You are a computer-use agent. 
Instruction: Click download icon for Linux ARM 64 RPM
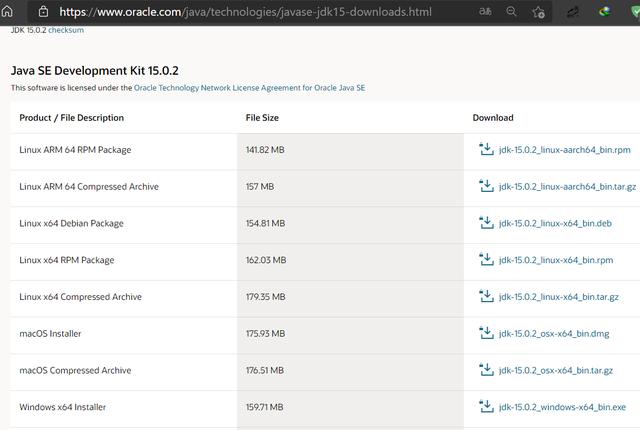tap(487, 149)
